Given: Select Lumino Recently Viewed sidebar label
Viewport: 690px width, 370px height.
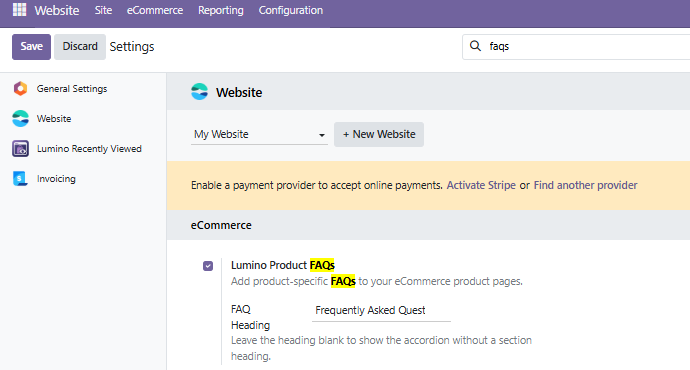Looking at the screenshot, I should pos(89,149).
